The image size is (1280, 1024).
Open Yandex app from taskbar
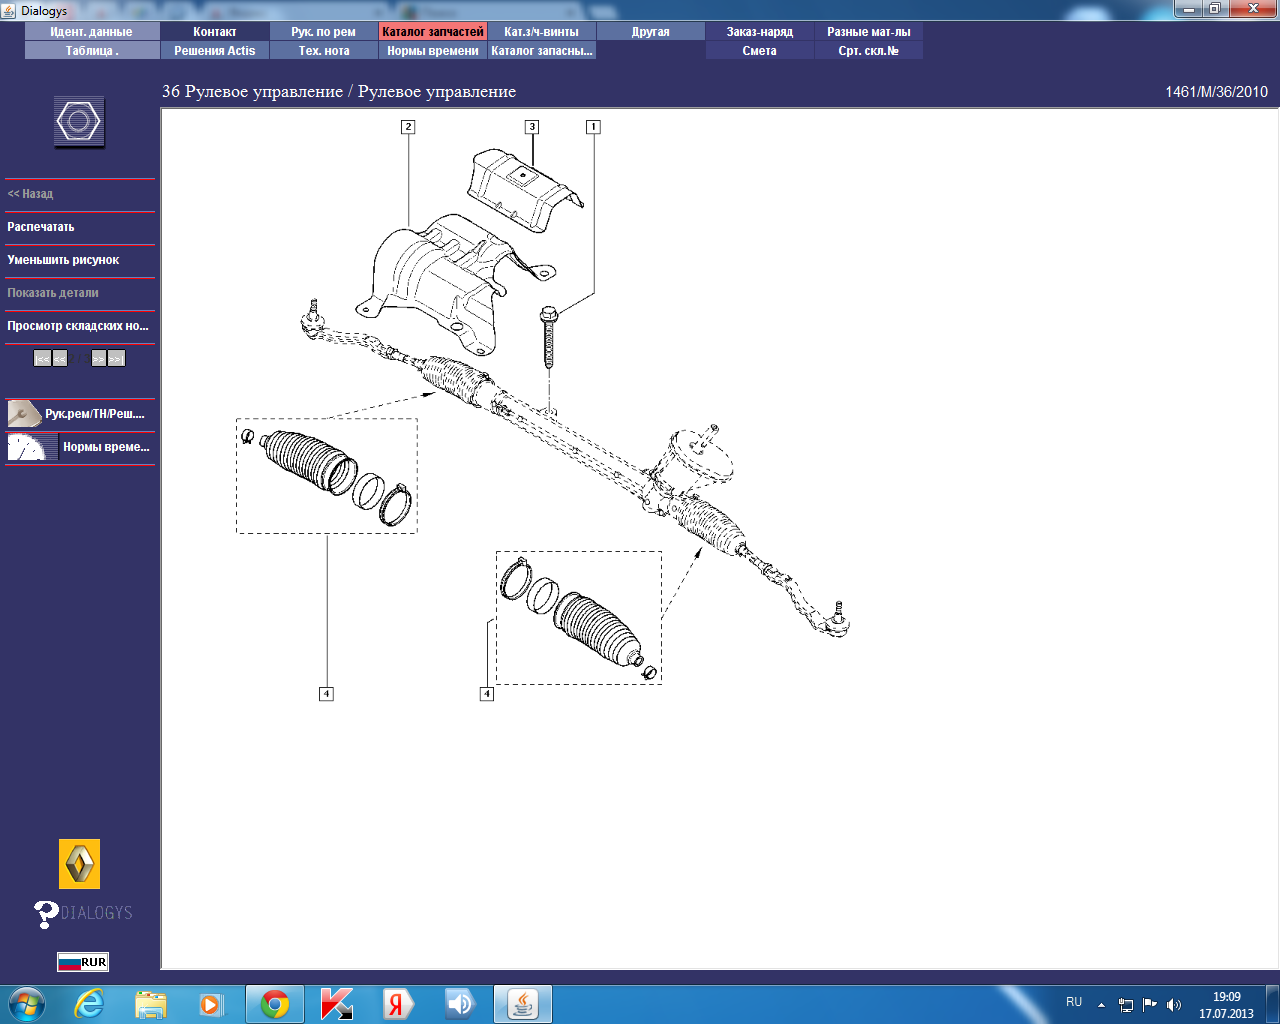(398, 1004)
